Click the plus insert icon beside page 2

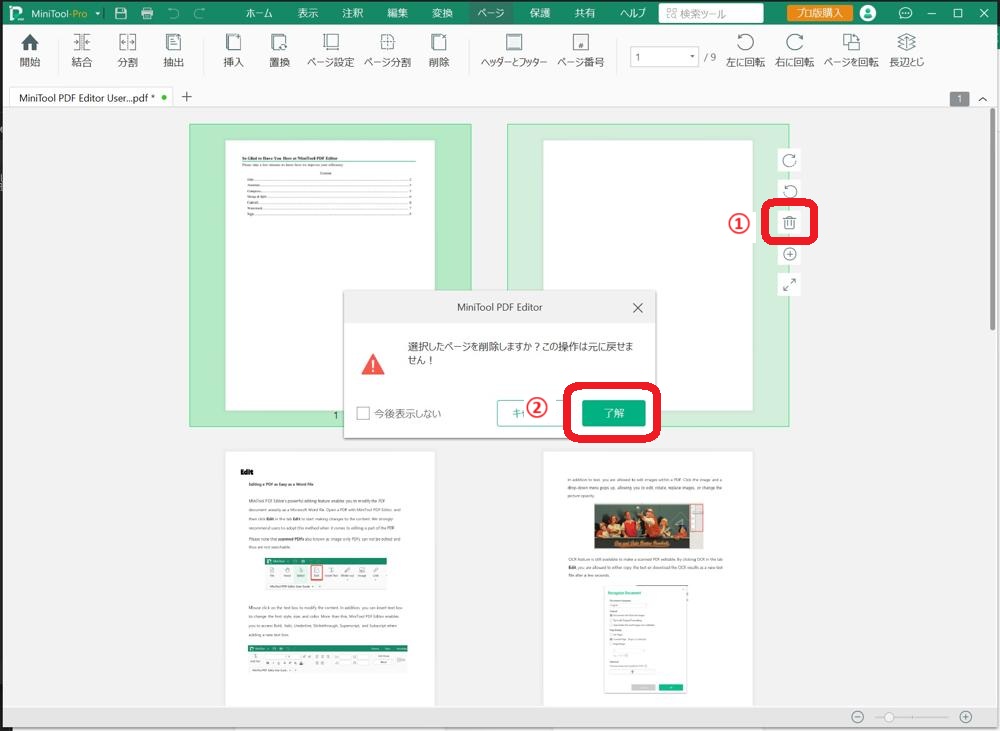coord(790,254)
